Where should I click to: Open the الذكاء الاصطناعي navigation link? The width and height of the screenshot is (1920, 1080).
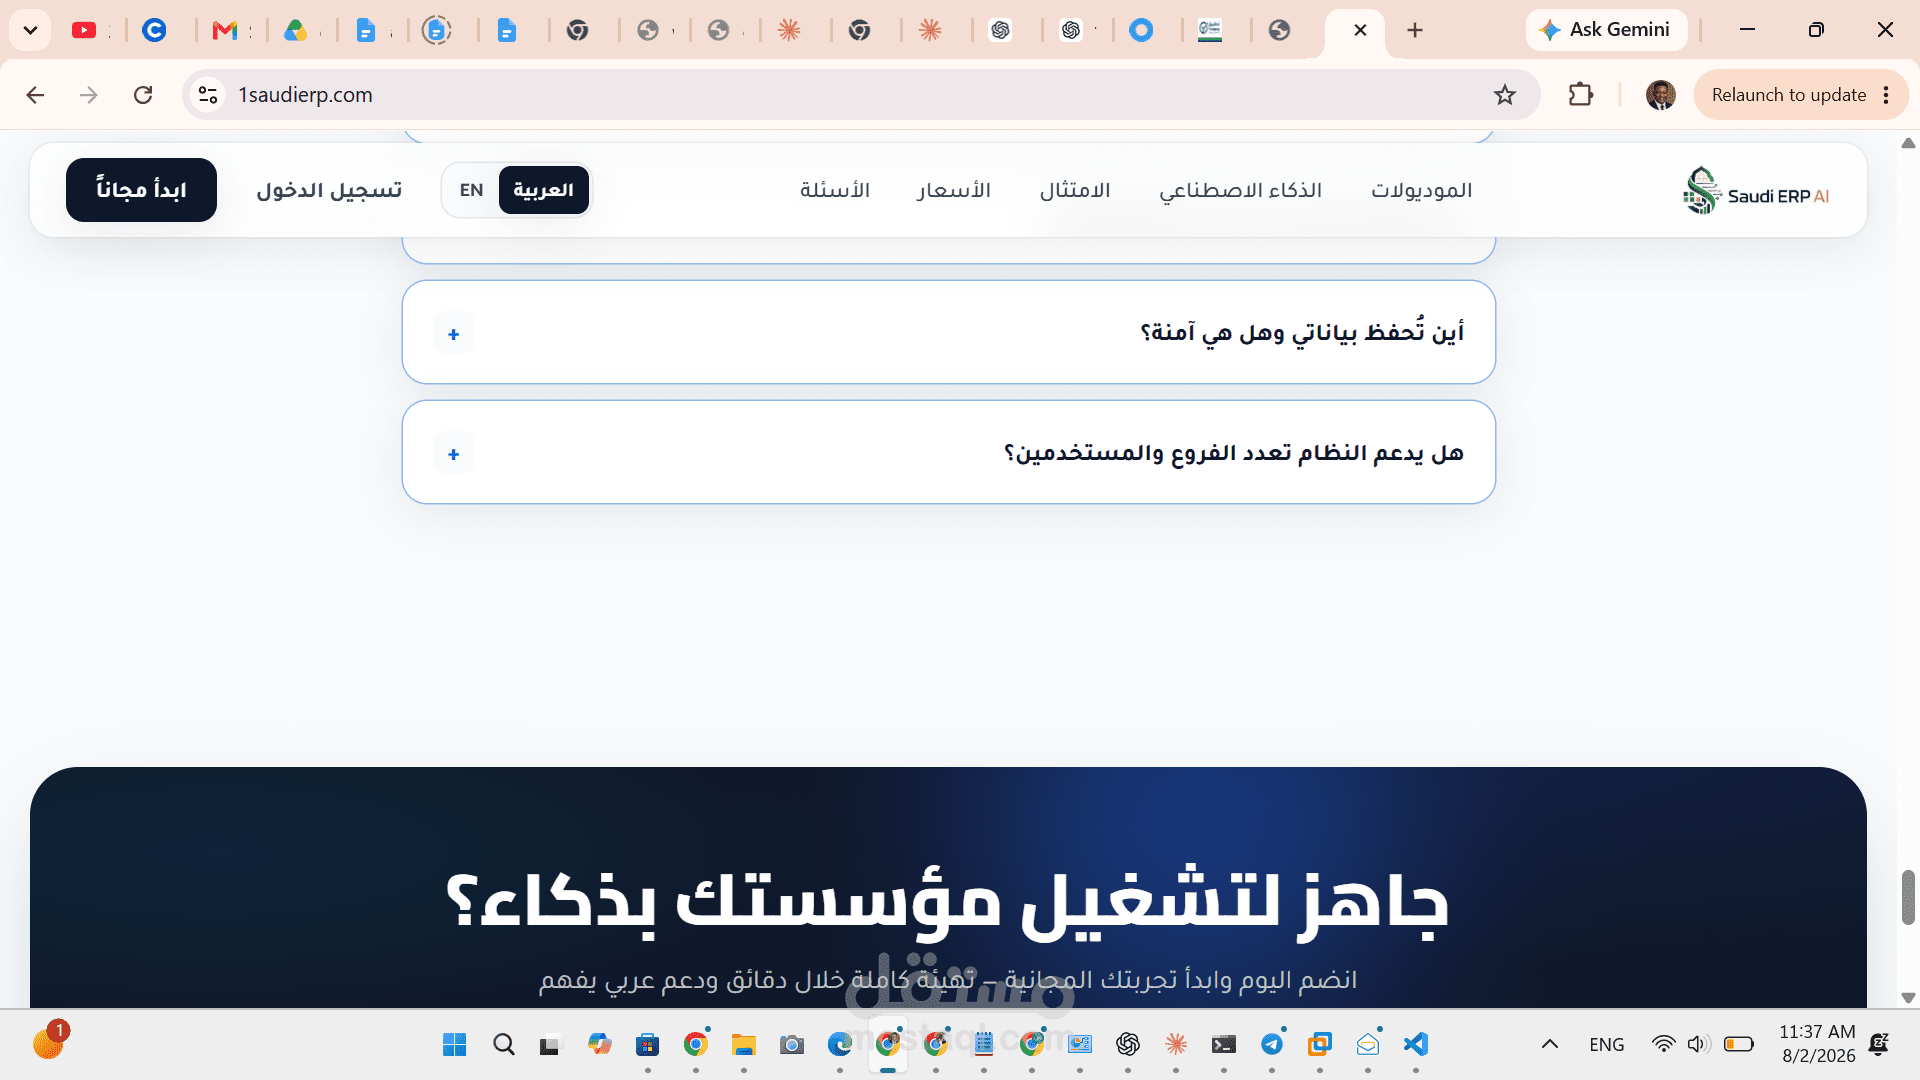click(1240, 190)
